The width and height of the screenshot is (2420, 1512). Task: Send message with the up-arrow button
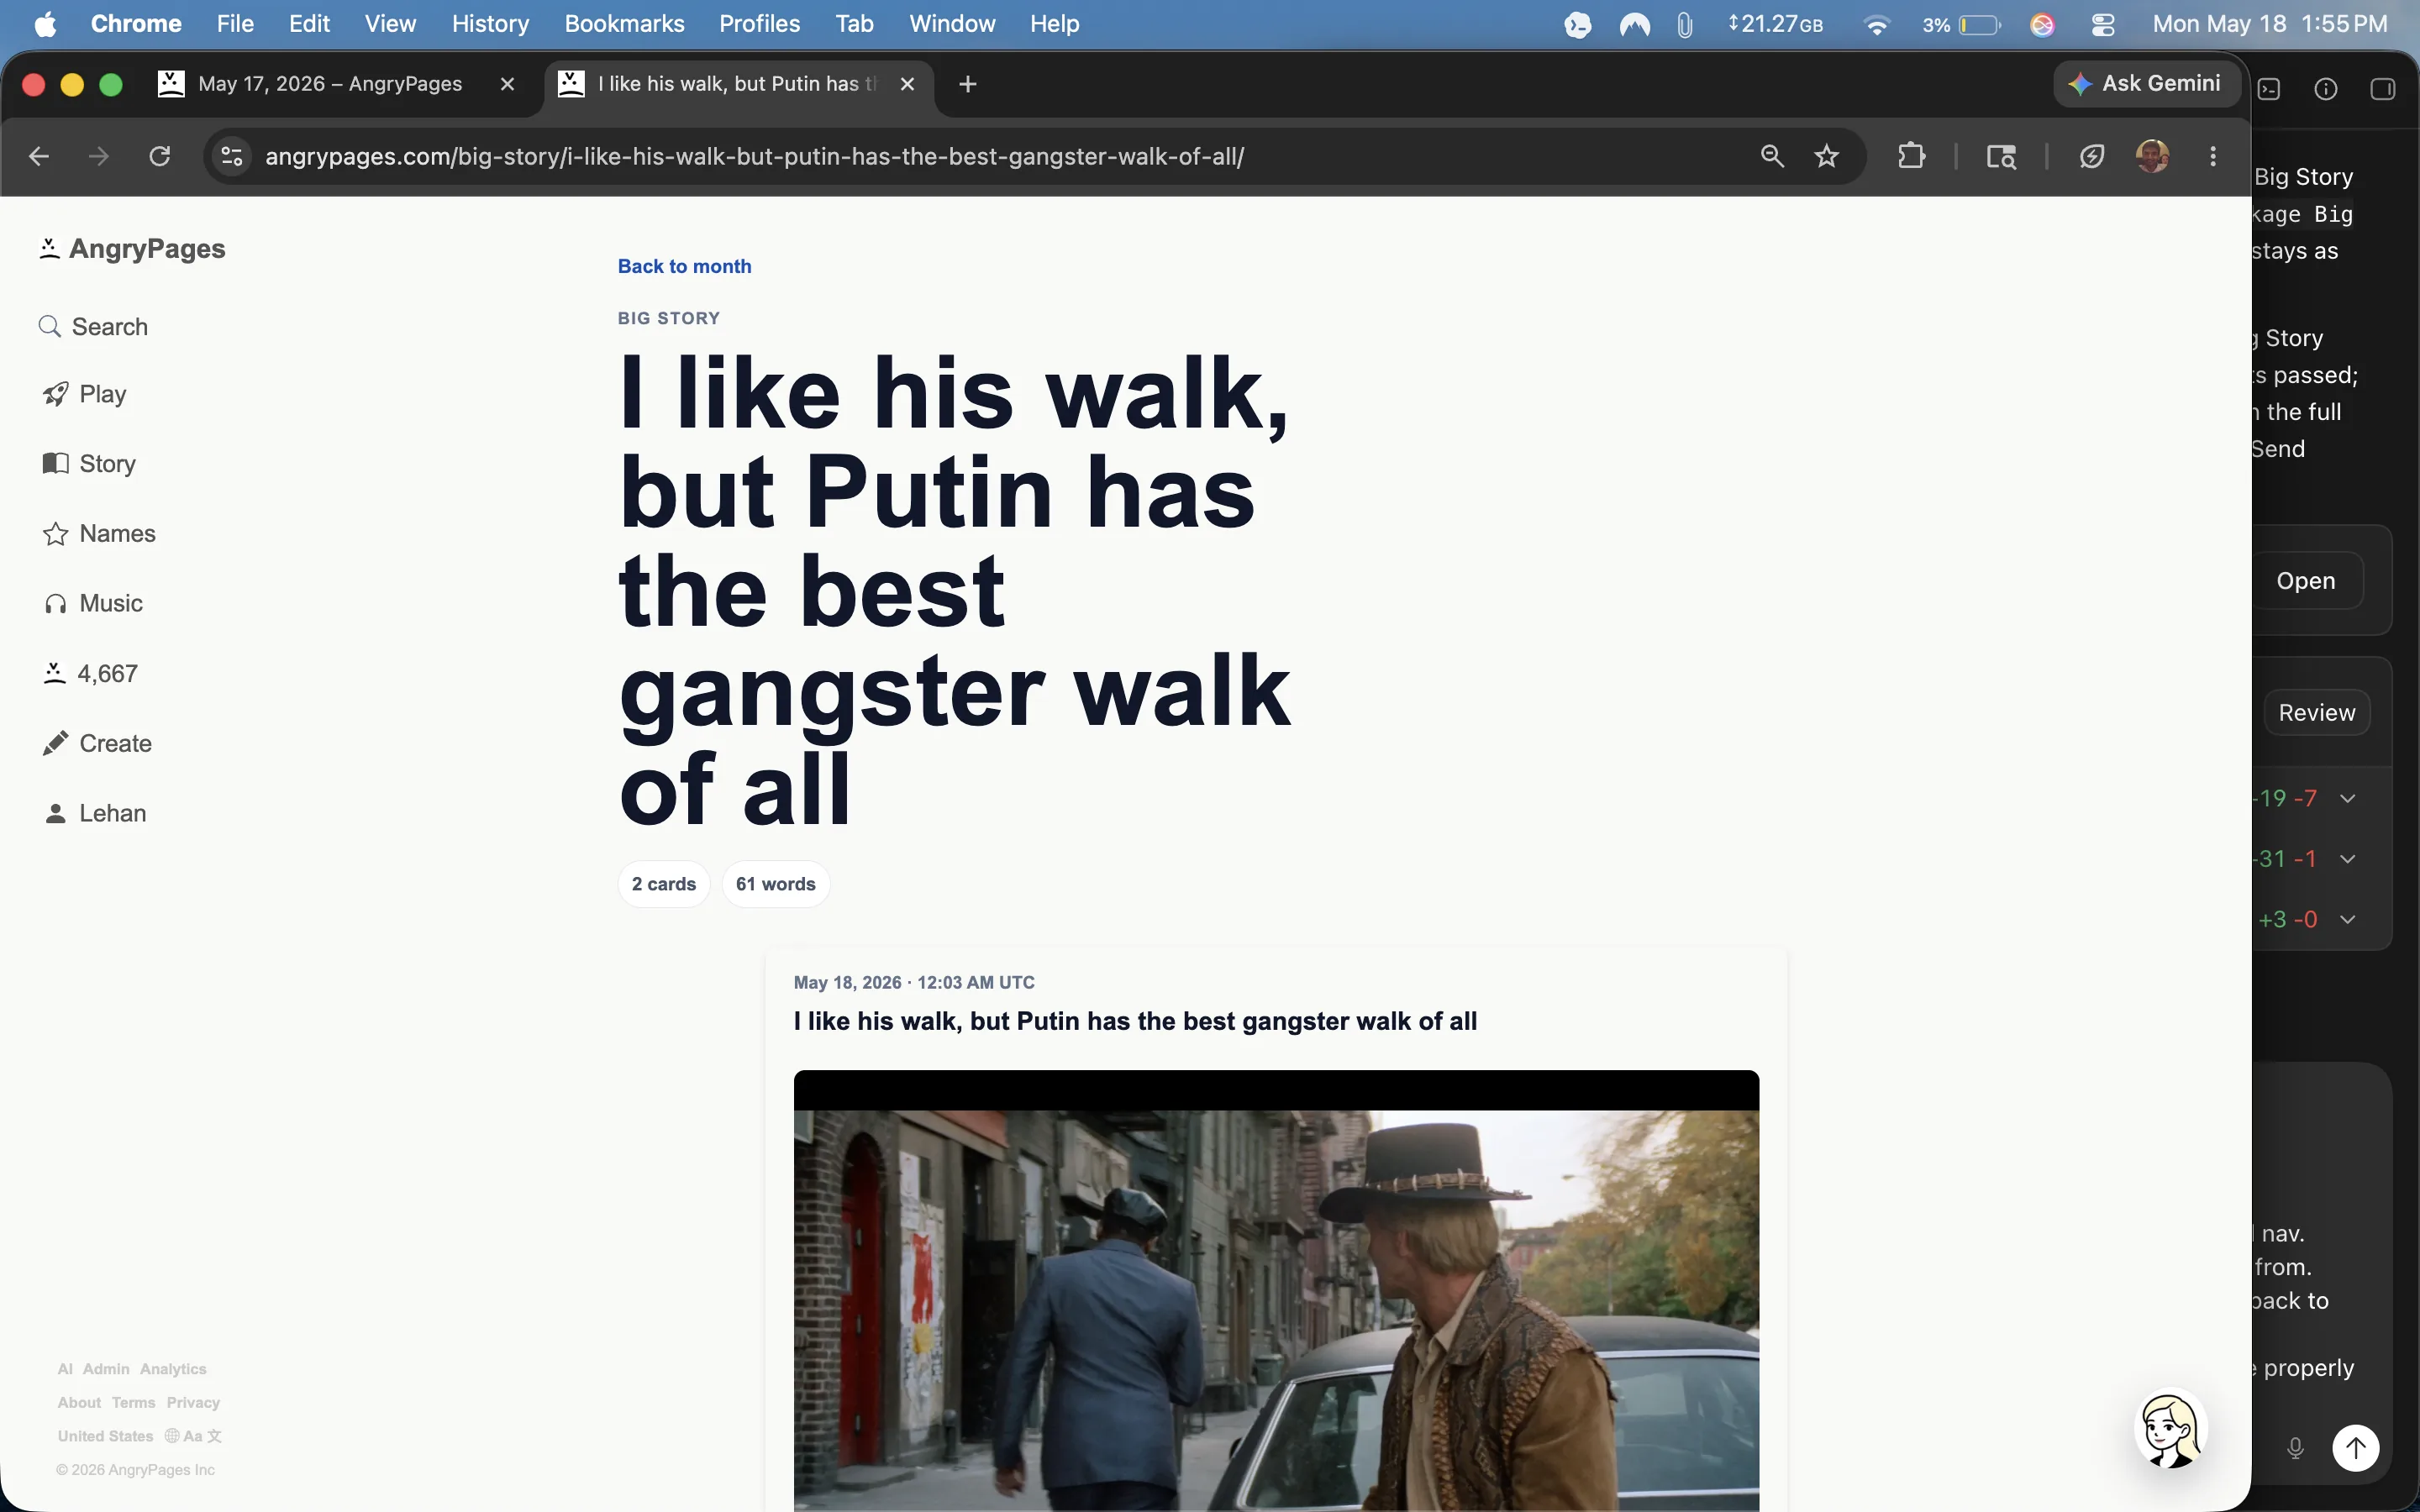coord(2356,1447)
